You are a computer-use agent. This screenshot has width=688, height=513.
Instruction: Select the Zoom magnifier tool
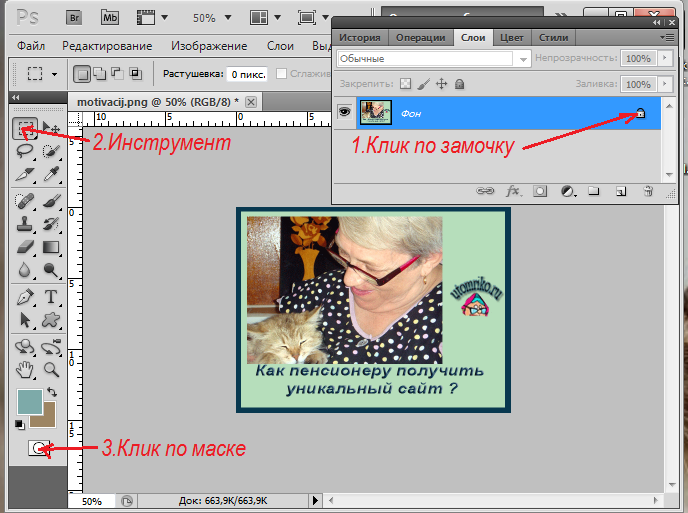pyautogui.click(x=50, y=369)
